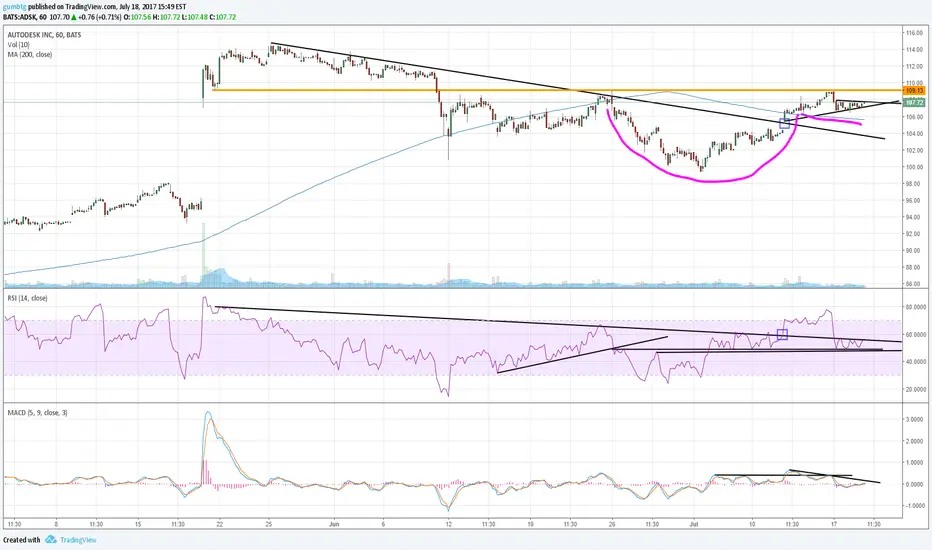Screen dimensions: 932x550
Task: Select the MA (200, close) indicator label
Action: point(30,54)
